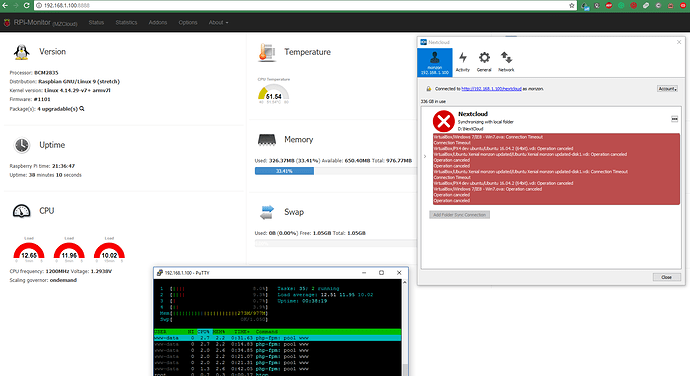
Task: Open the Nextcloud server URL link
Action: pyautogui.click(x=491, y=89)
